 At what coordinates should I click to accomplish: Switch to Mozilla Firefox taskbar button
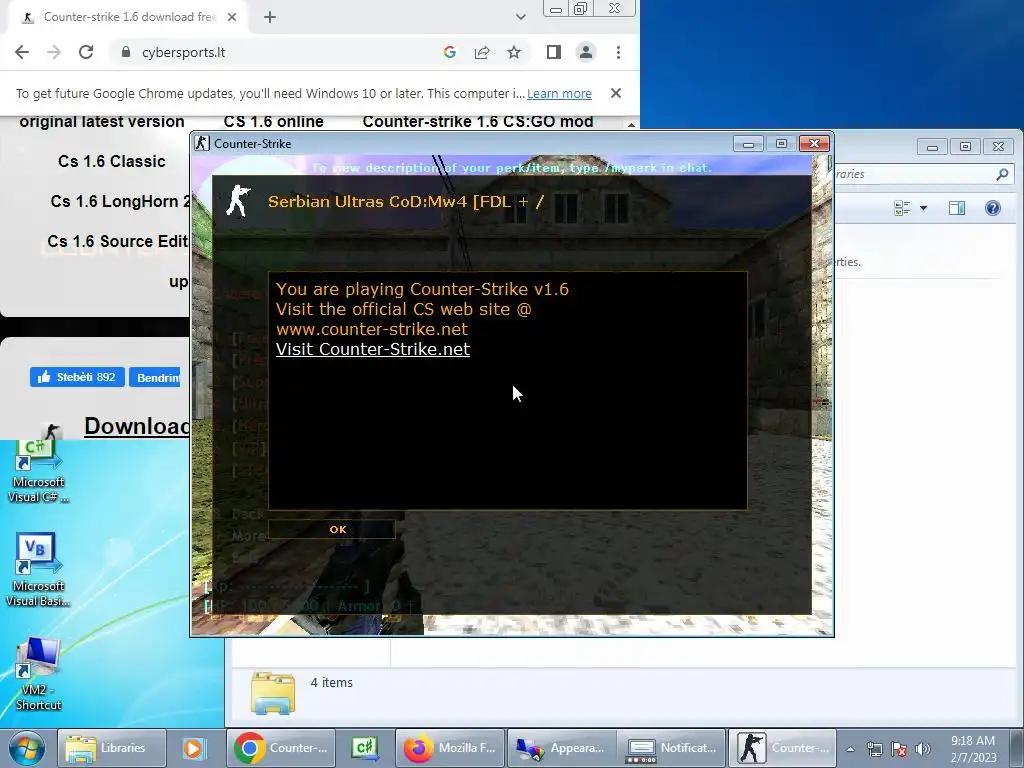(x=449, y=748)
